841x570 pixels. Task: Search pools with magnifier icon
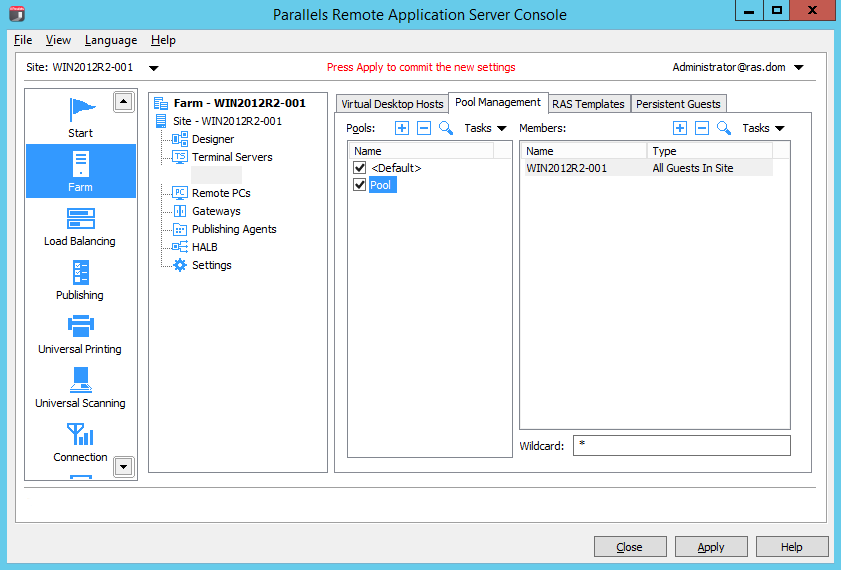[x=446, y=128]
